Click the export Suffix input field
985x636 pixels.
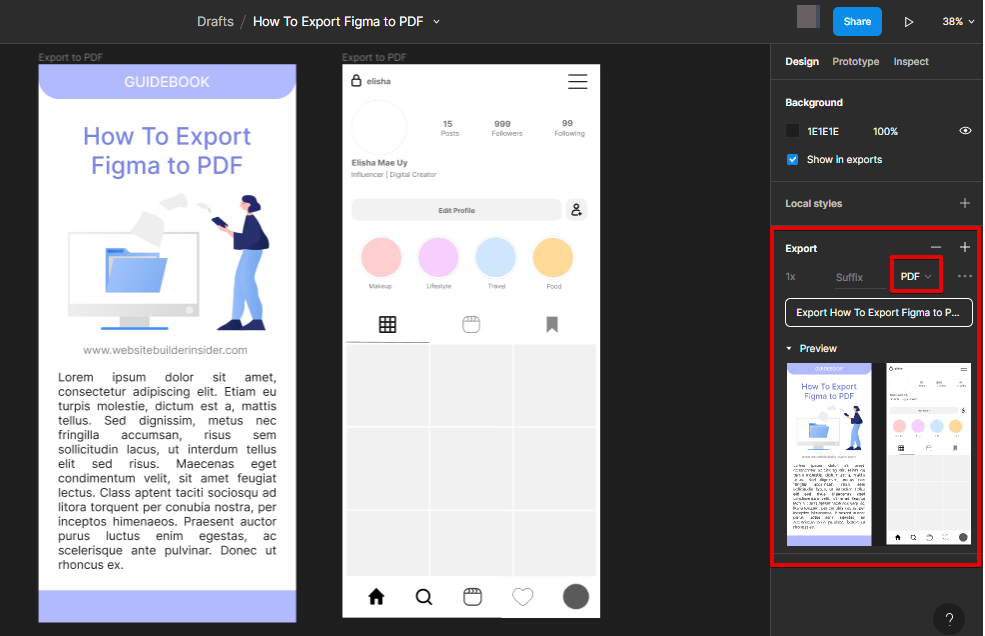coord(849,277)
